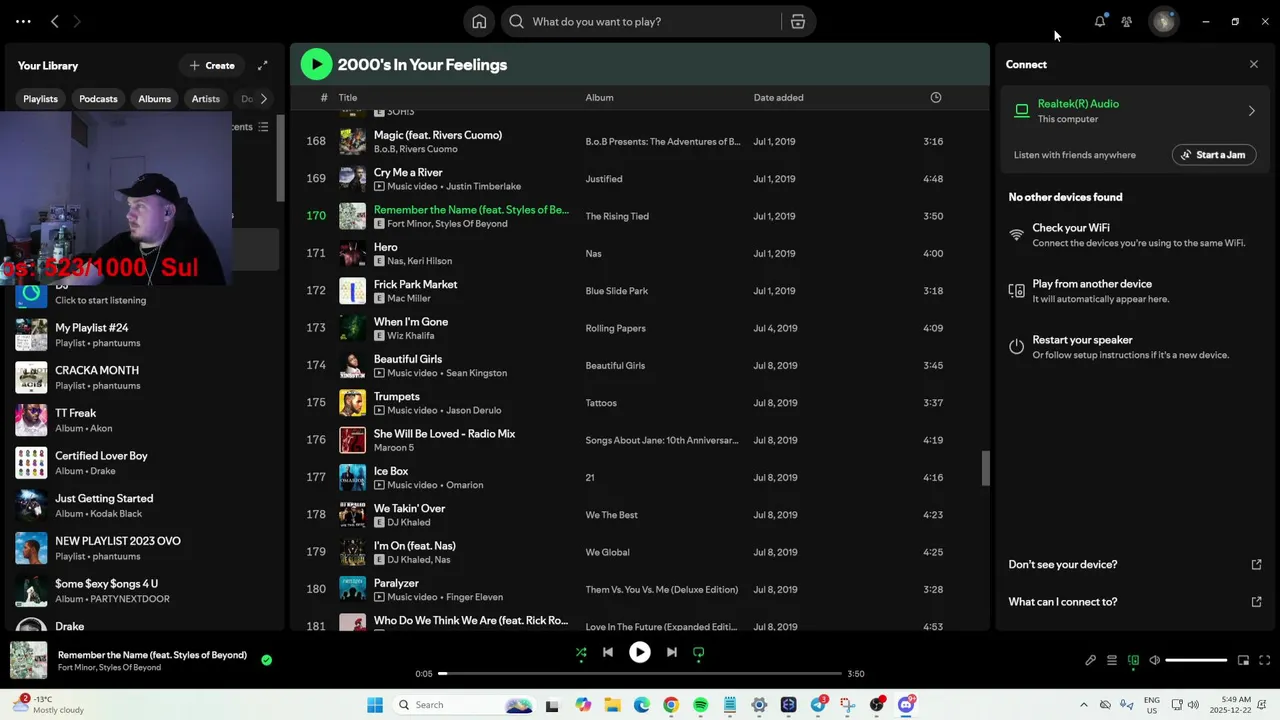The image size is (1280, 720).
Task: Expand Your Library to full view
Action: pos(262,65)
